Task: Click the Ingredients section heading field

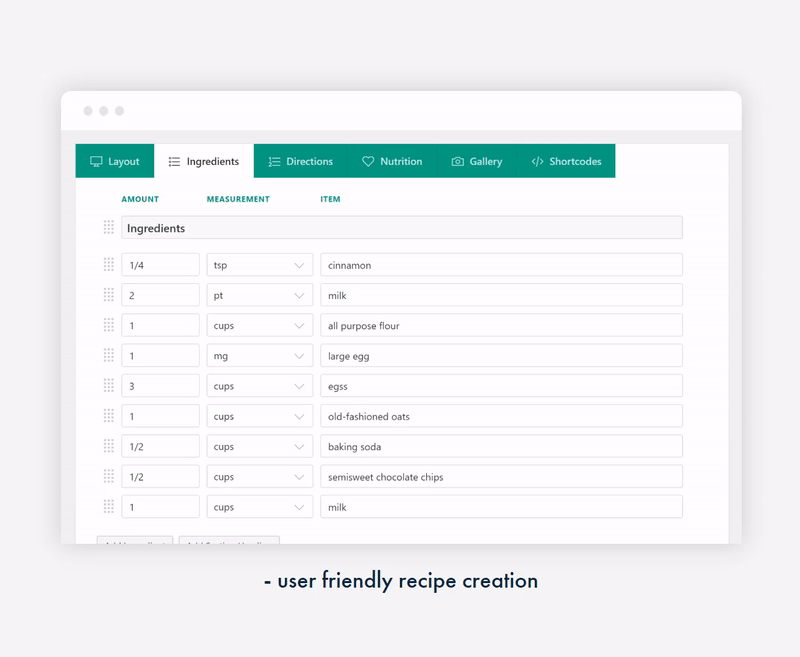Action: point(401,228)
